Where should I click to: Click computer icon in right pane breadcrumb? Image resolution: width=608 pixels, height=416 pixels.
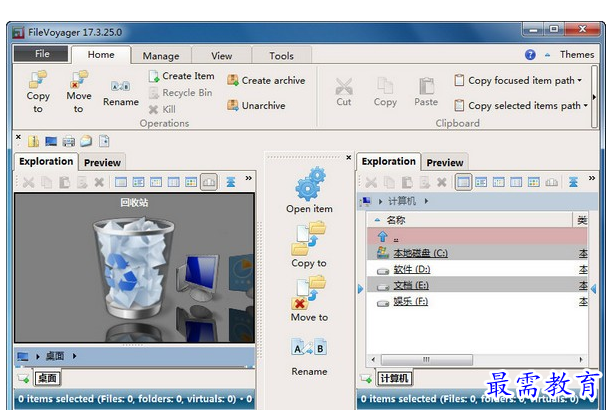coord(365,201)
